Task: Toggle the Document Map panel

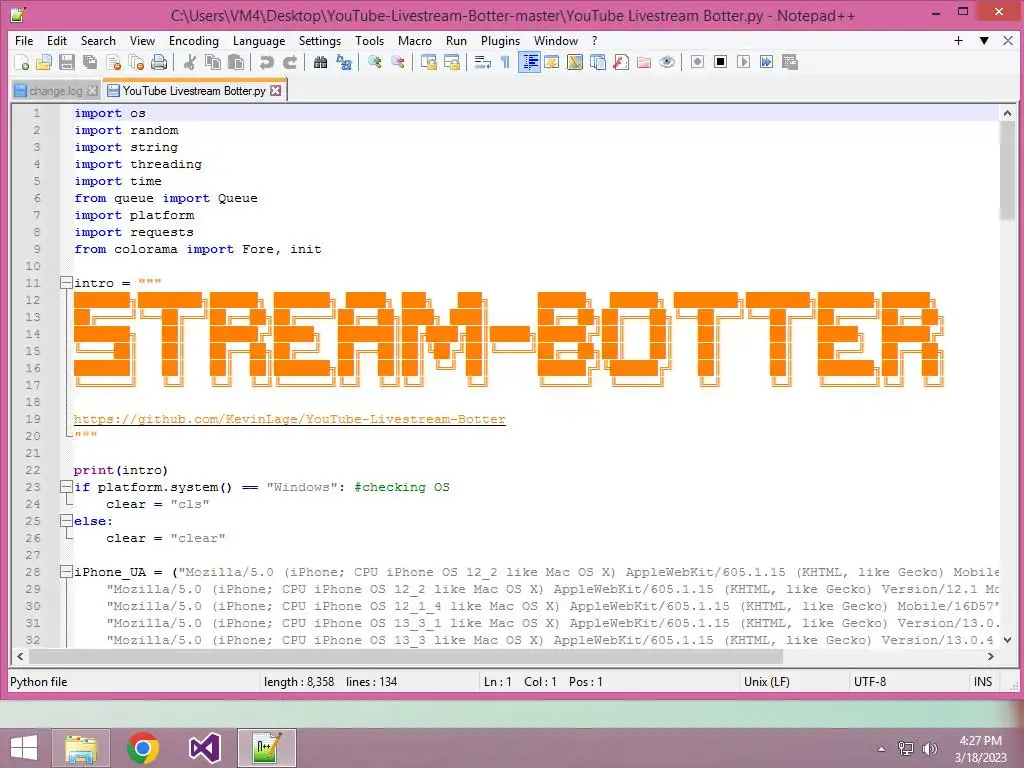Action: tap(575, 62)
